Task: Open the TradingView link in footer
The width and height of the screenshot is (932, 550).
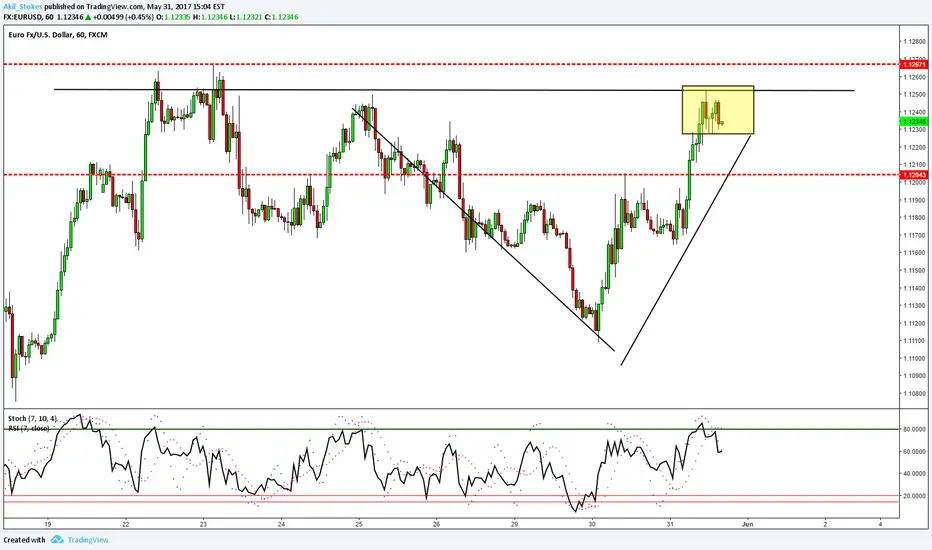Action: tap(88, 540)
